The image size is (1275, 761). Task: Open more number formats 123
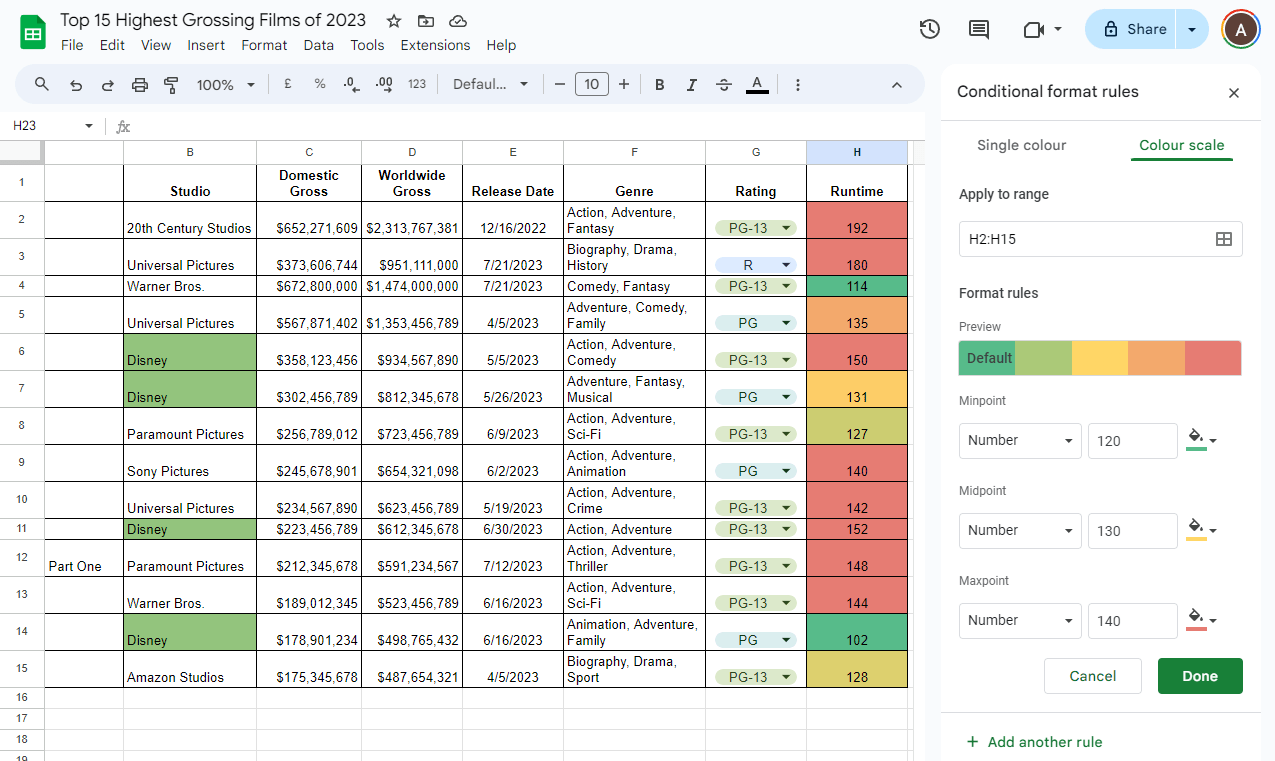tap(417, 85)
